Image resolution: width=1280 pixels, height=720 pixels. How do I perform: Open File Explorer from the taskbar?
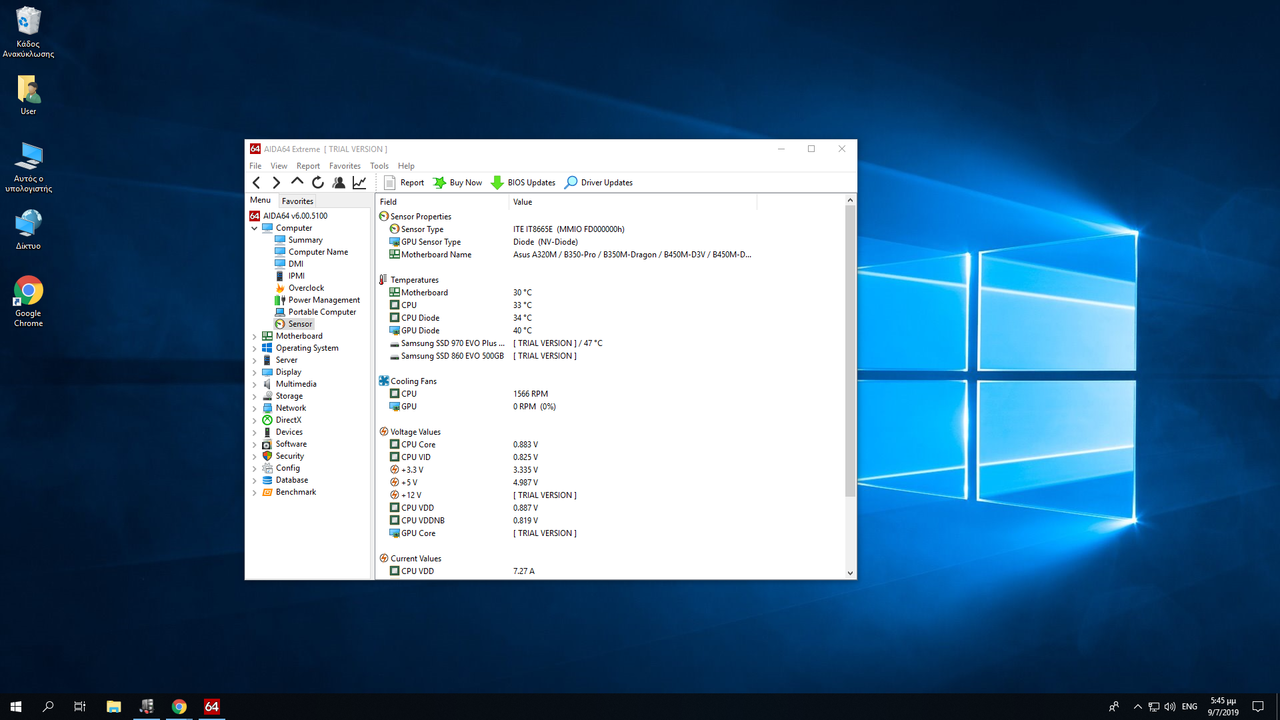(114, 706)
